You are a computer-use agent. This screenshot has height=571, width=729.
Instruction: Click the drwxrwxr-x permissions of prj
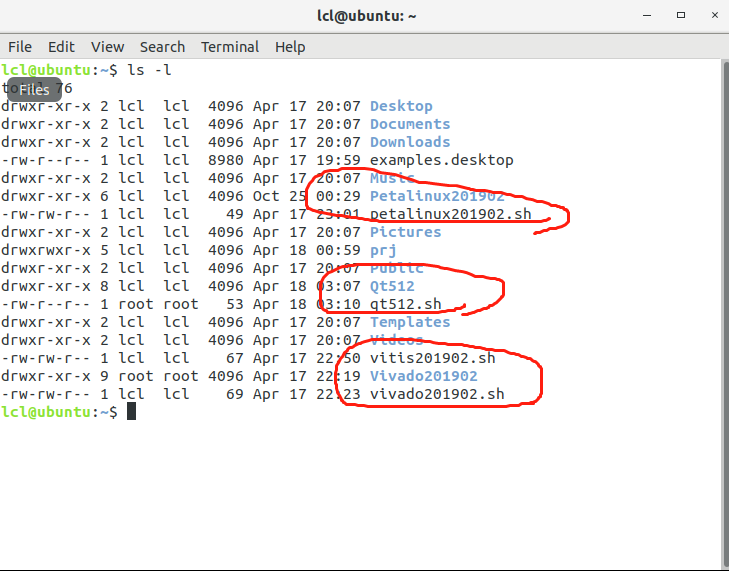click(x=46, y=250)
